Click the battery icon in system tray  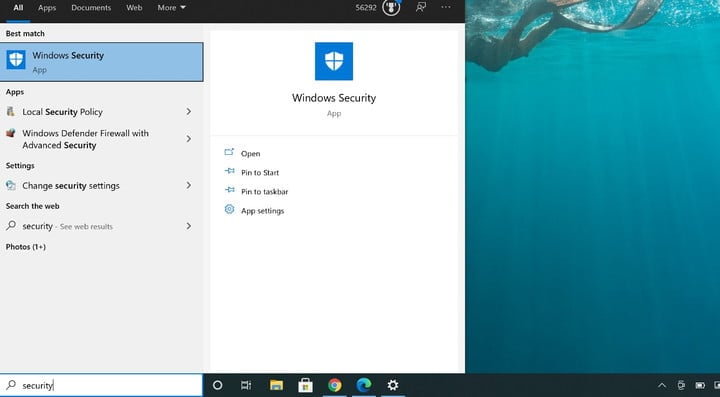[x=700, y=385]
